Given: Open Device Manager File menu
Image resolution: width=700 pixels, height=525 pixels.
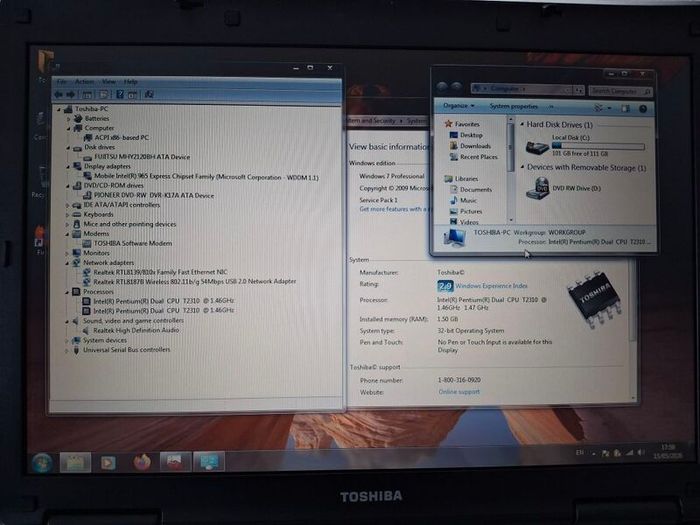Looking at the screenshot, I should pyautogui.click(x=62, y=82).
